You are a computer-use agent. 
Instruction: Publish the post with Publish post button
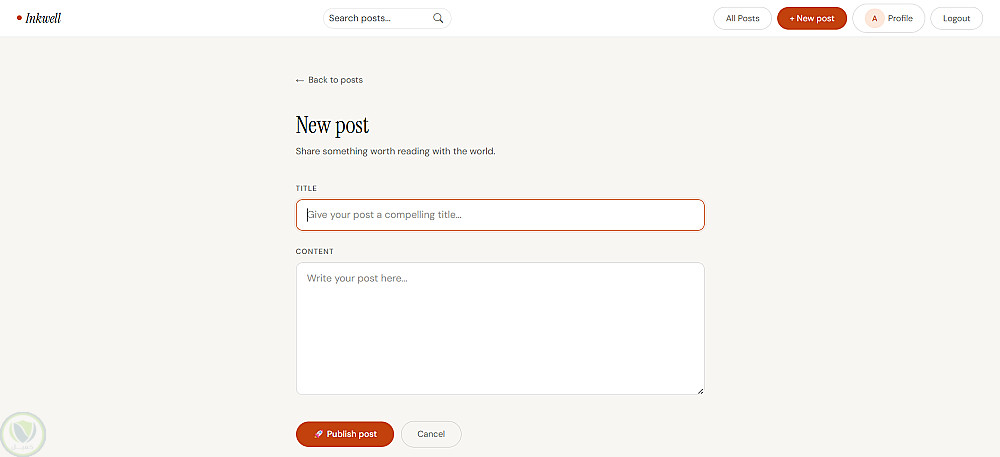pyautogui.click(x=345, y=434)
